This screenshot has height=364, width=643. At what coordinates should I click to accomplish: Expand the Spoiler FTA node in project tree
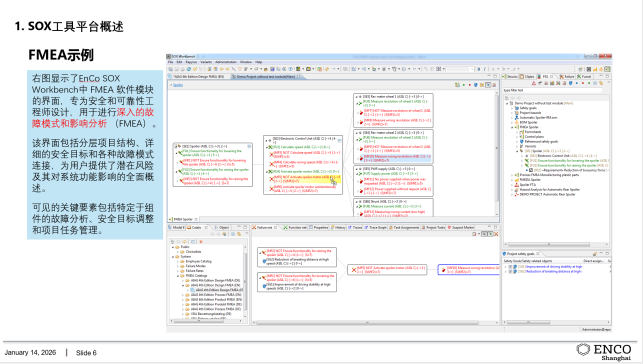(512, 185)
